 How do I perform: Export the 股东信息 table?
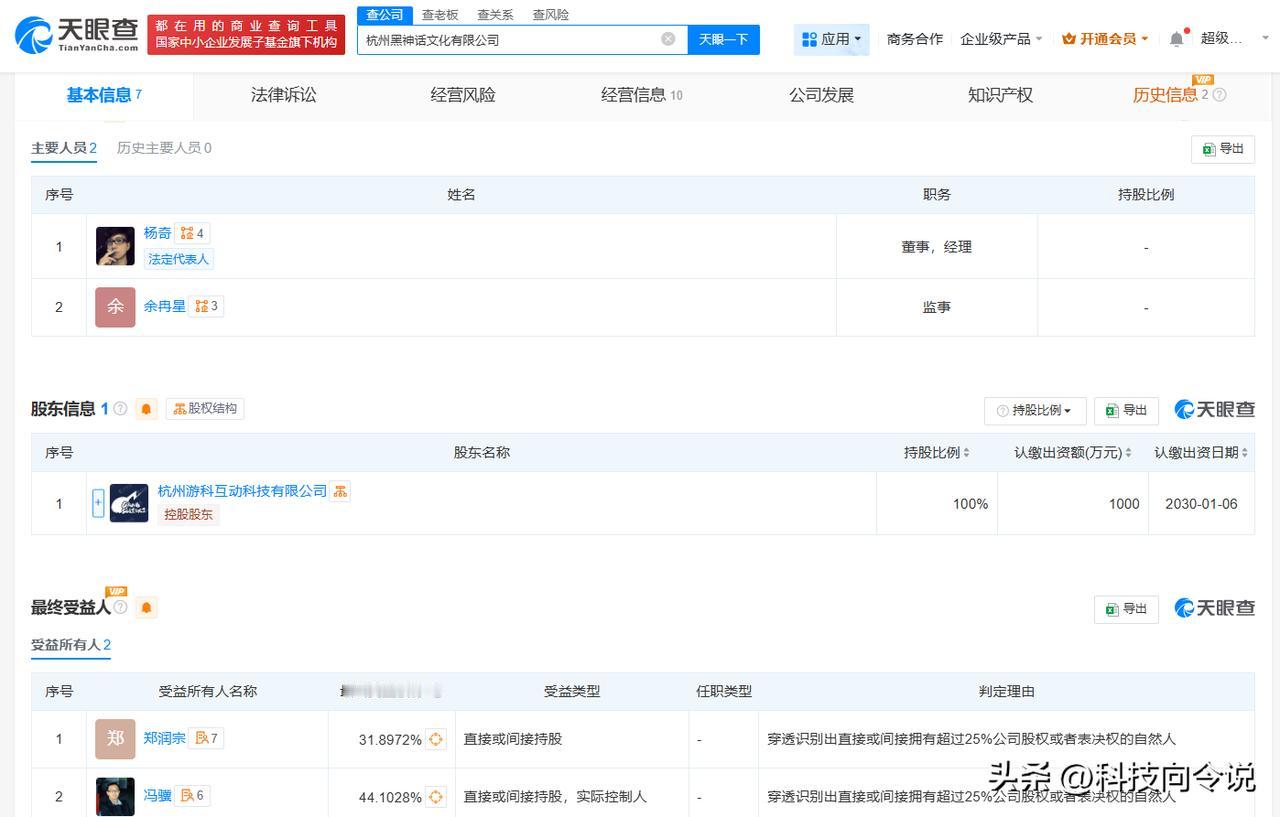point(1126,410)
